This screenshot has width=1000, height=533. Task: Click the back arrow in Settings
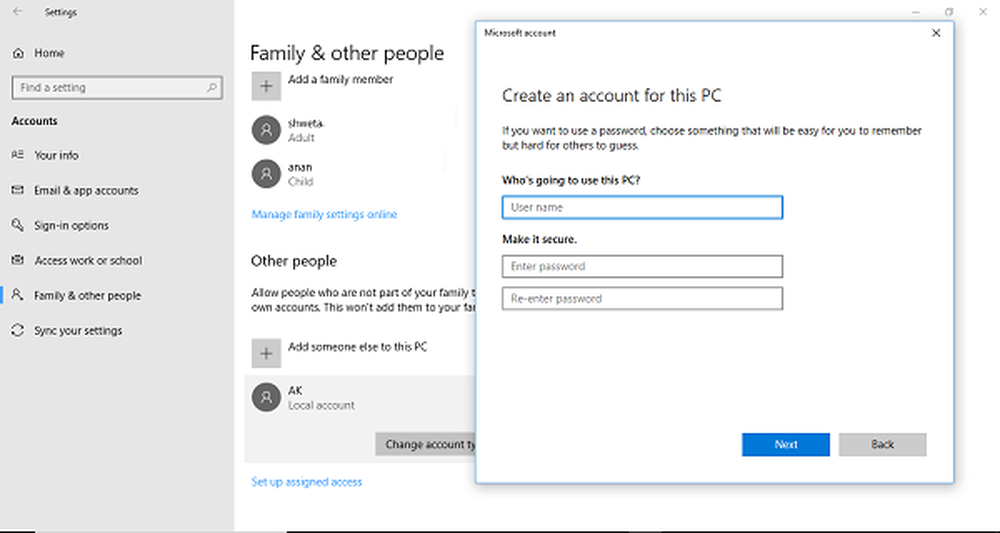18,13
